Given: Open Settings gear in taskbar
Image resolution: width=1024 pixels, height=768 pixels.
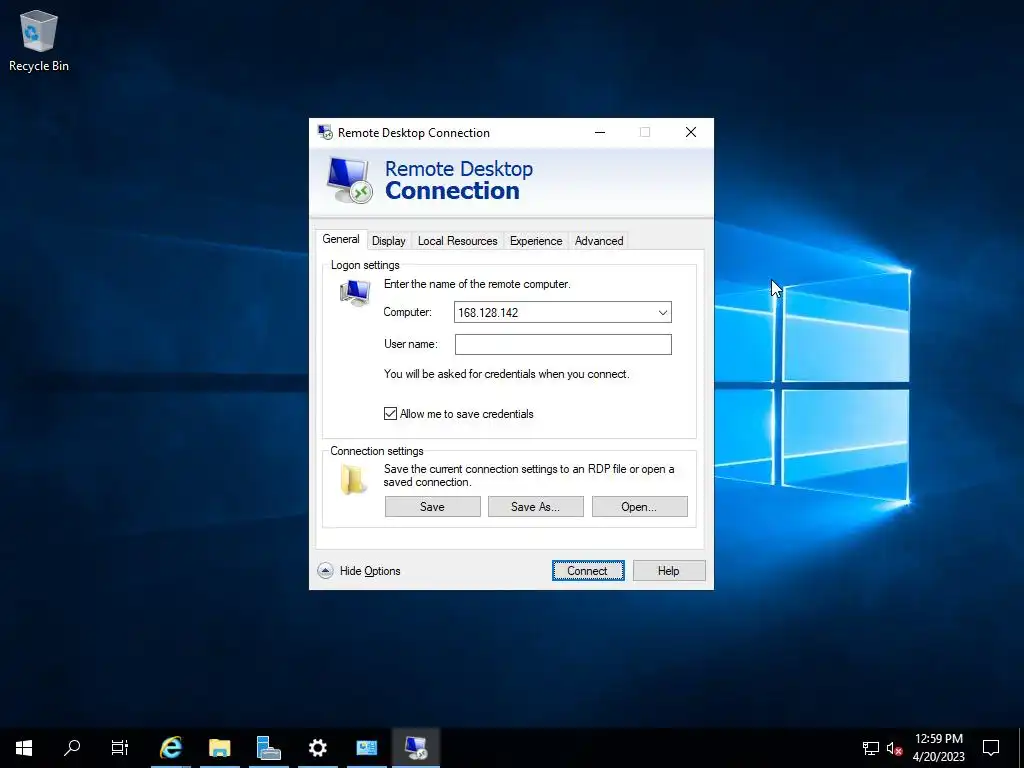Looking at the screenshot, I should point(317,748).
